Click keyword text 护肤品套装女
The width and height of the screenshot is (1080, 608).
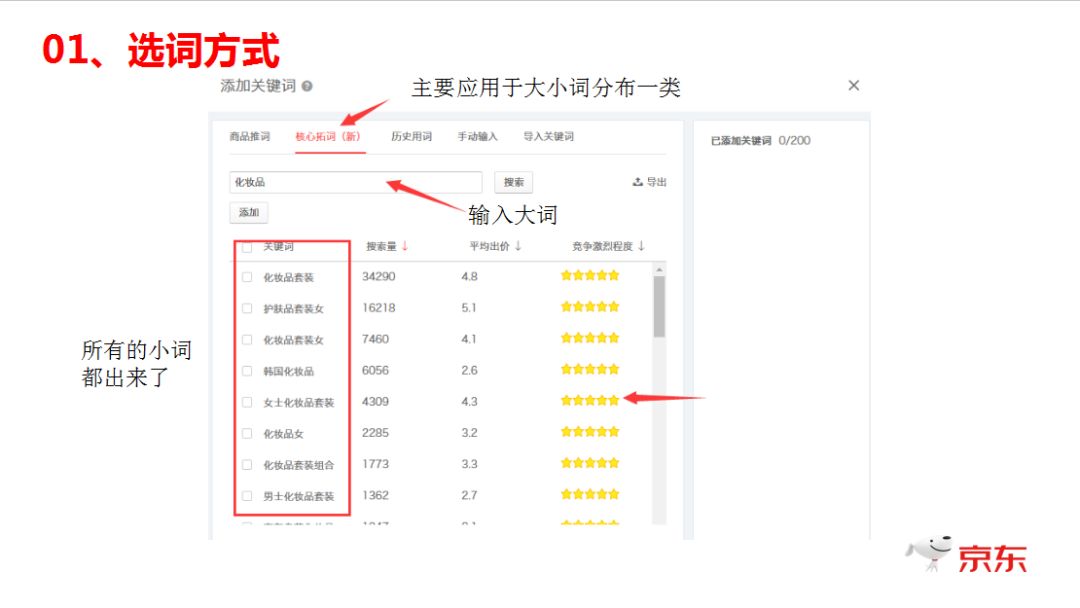pyautogui.click(x=293, y=308)
